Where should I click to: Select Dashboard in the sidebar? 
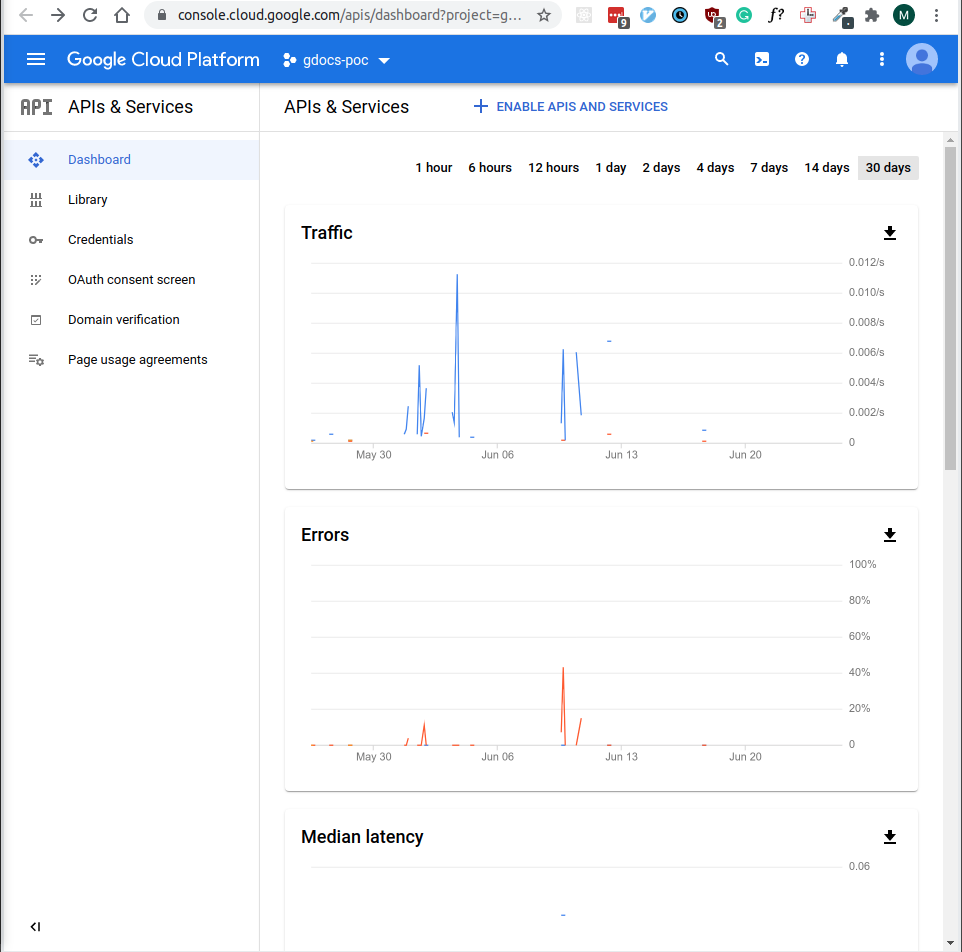(131, 160)
